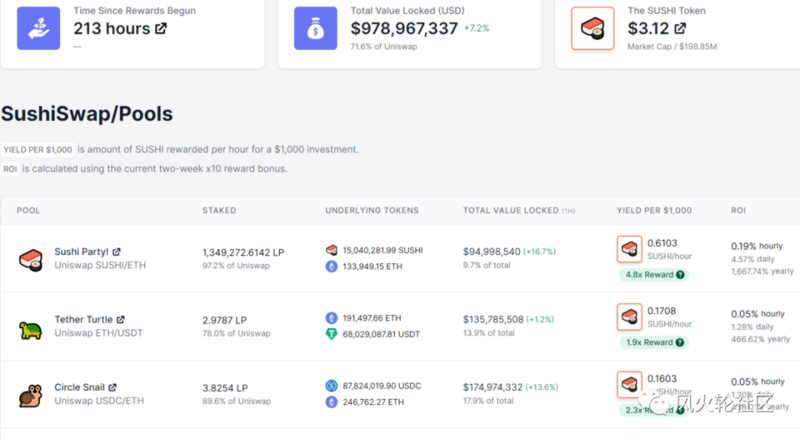Click the 466.62% yearly ROI value
This screenshot has height=439, width=800.
pyautogui.click(x=760, y=339)
